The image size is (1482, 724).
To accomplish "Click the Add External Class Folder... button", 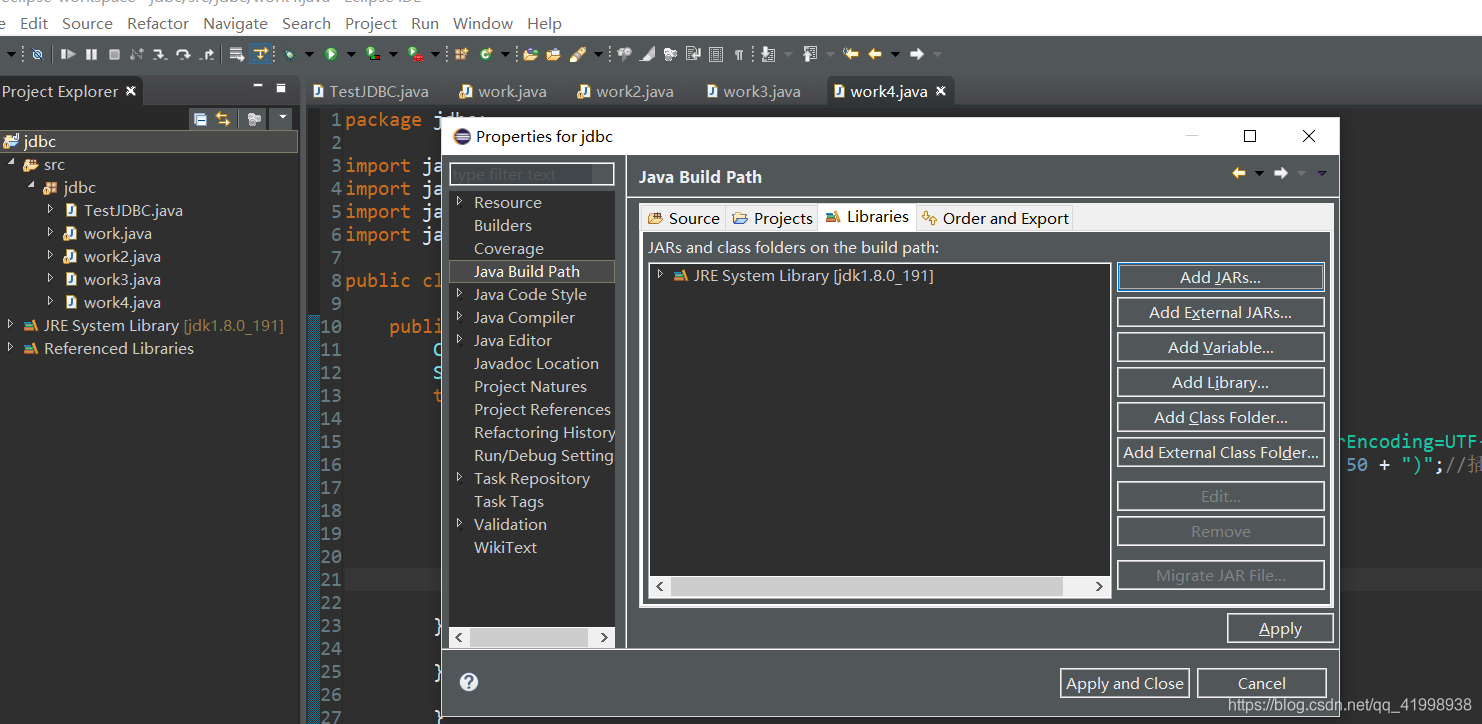I will tap(1220, 452).
